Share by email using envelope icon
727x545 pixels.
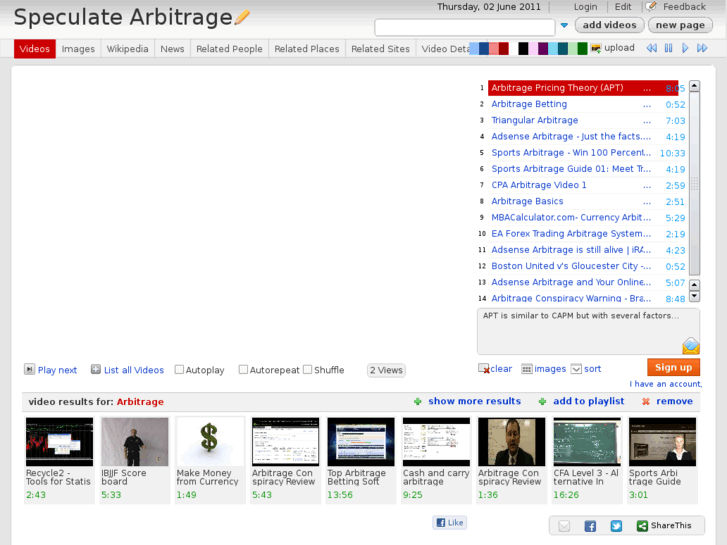(564, 526)
